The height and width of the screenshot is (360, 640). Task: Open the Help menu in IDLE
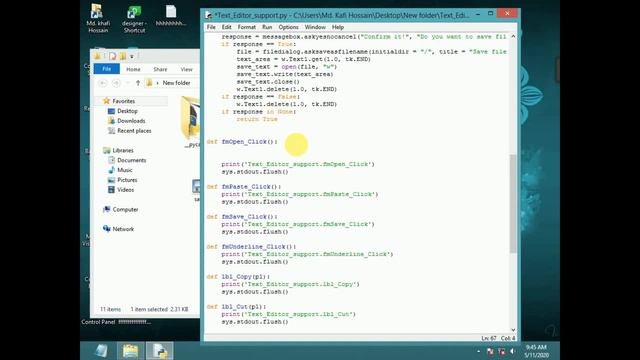point(338,27)
